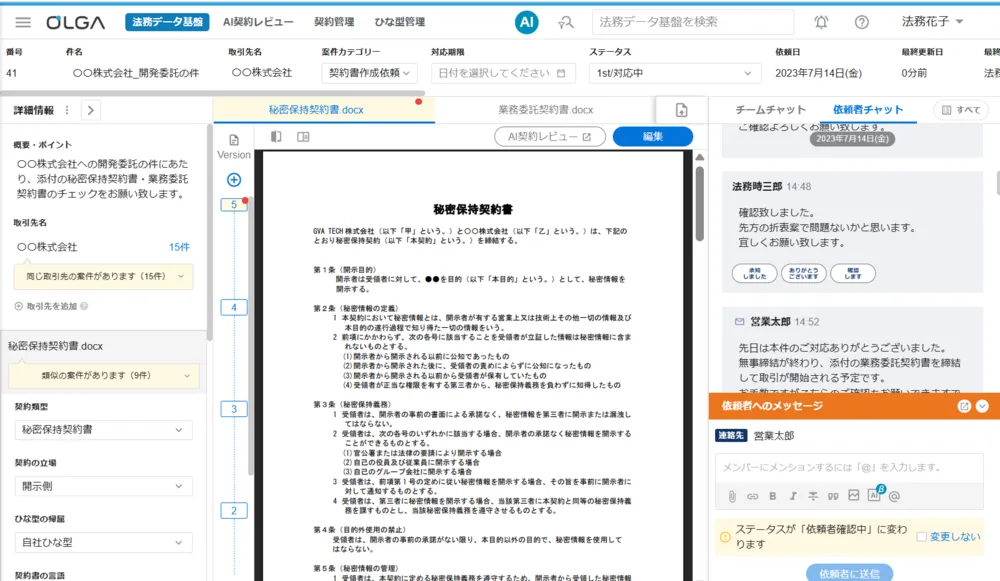Screen dimensions: 1000x581
Task: Click the attach file paperclip icon
Action: pos(732,496)
